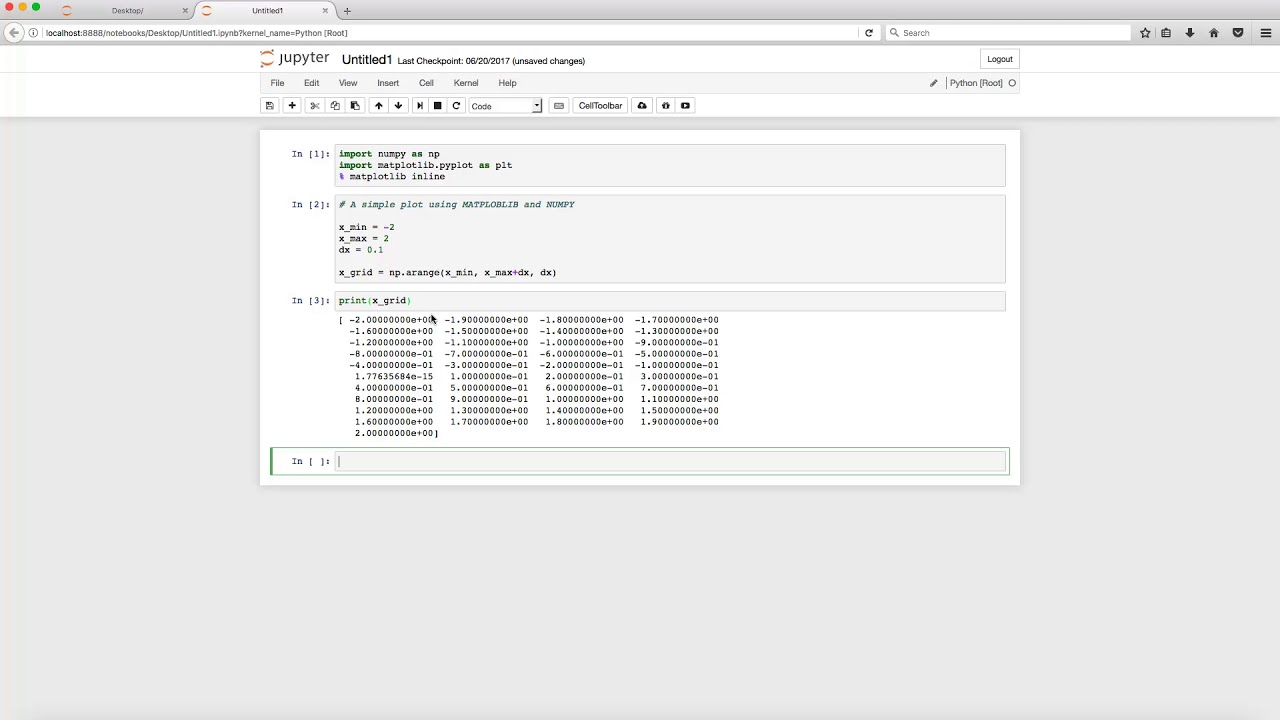Open the File menu
Viewport: 1280px width, 720px height.
277,83
